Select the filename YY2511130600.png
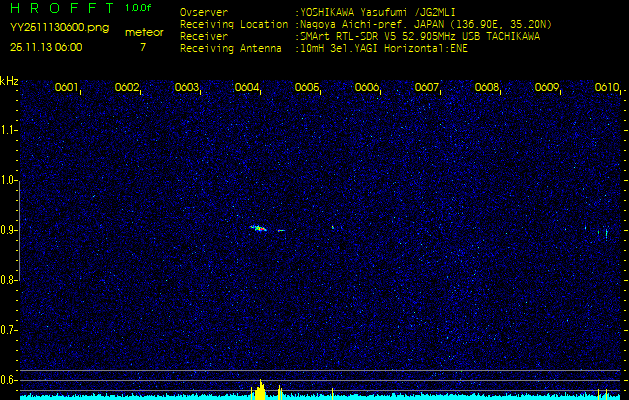 coord(59,28)
